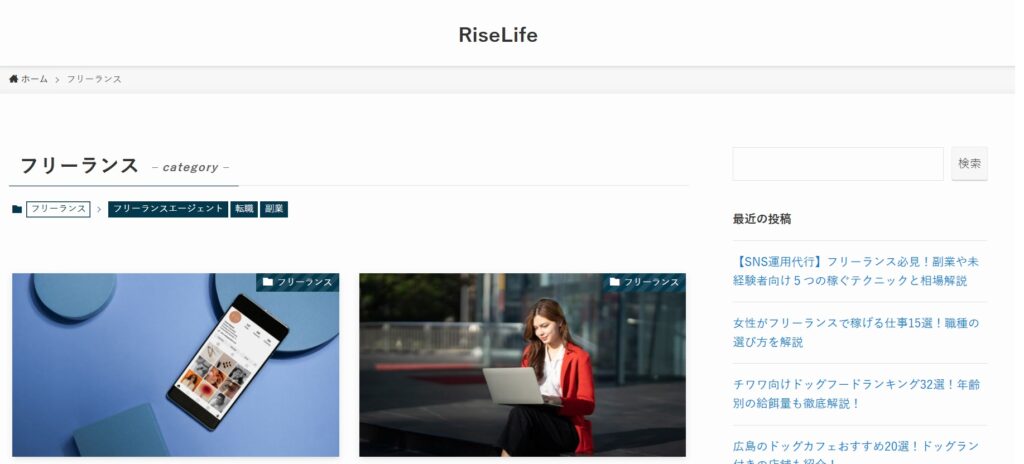The image size is (1024, 464).
Task: Open the woman with laptop article thumbnail
Action: pos(522,365)
